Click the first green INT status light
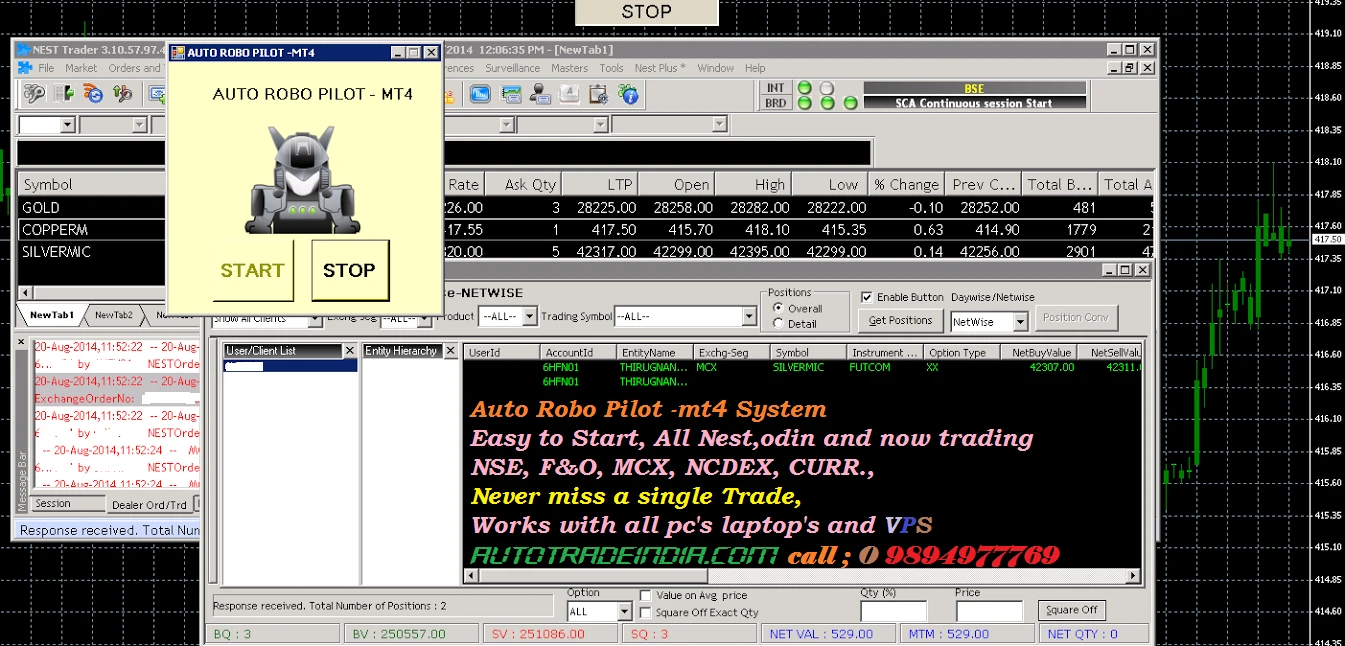 point(803,88)
